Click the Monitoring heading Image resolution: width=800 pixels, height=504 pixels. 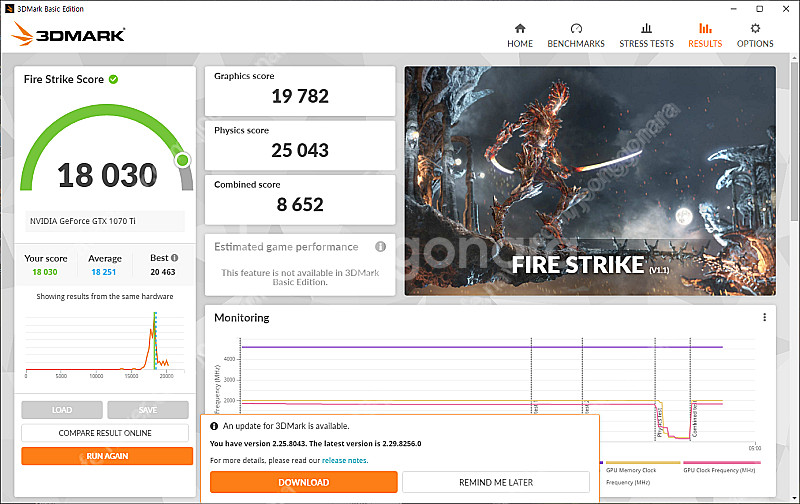(242, 318)
